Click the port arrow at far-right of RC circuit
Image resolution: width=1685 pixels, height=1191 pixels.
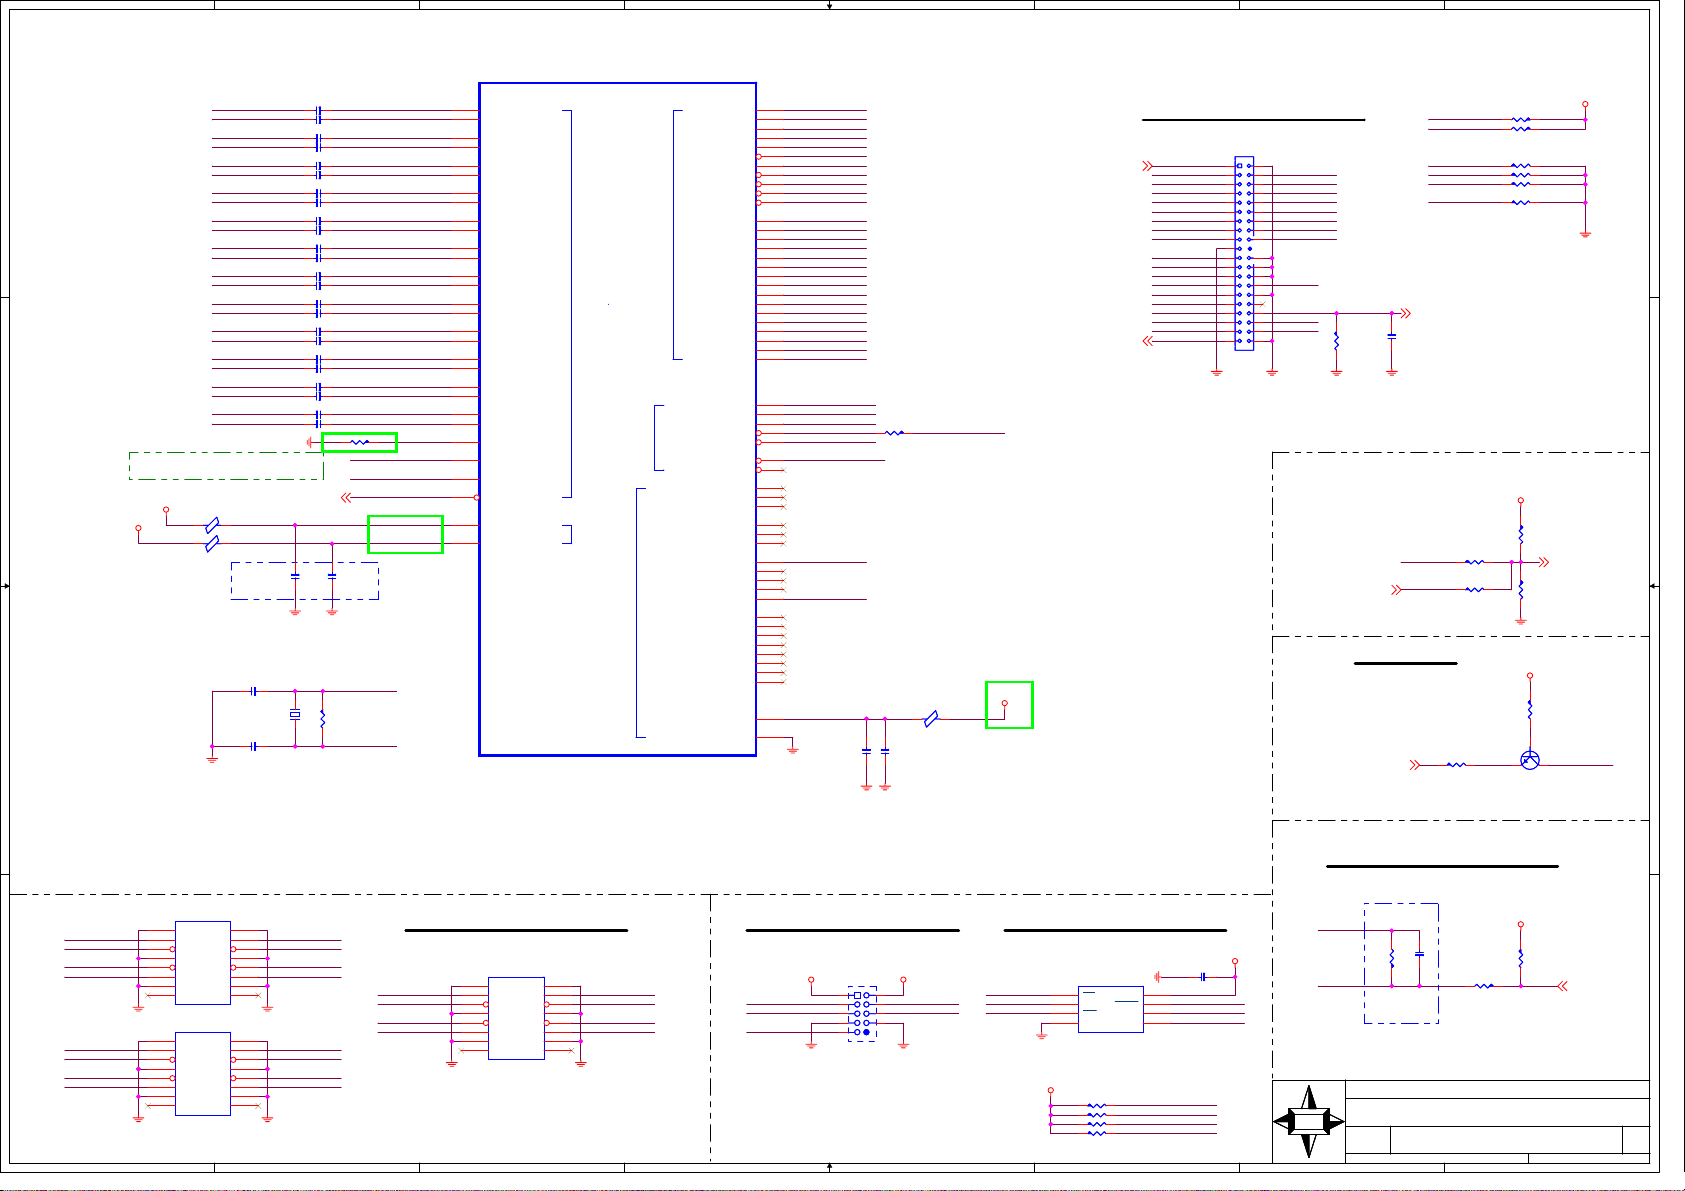[x=1562, y=986]
